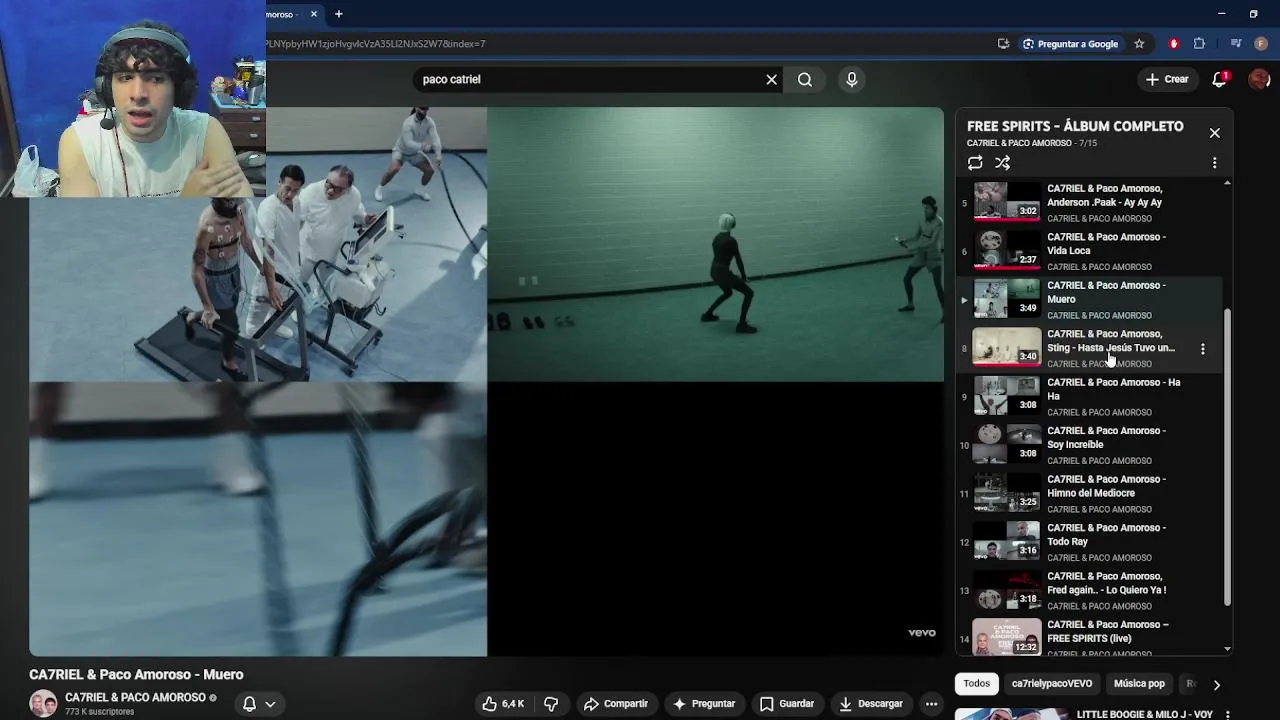Play Ha Ha from playlist

pyautogui.click(x=1090, y=396)
